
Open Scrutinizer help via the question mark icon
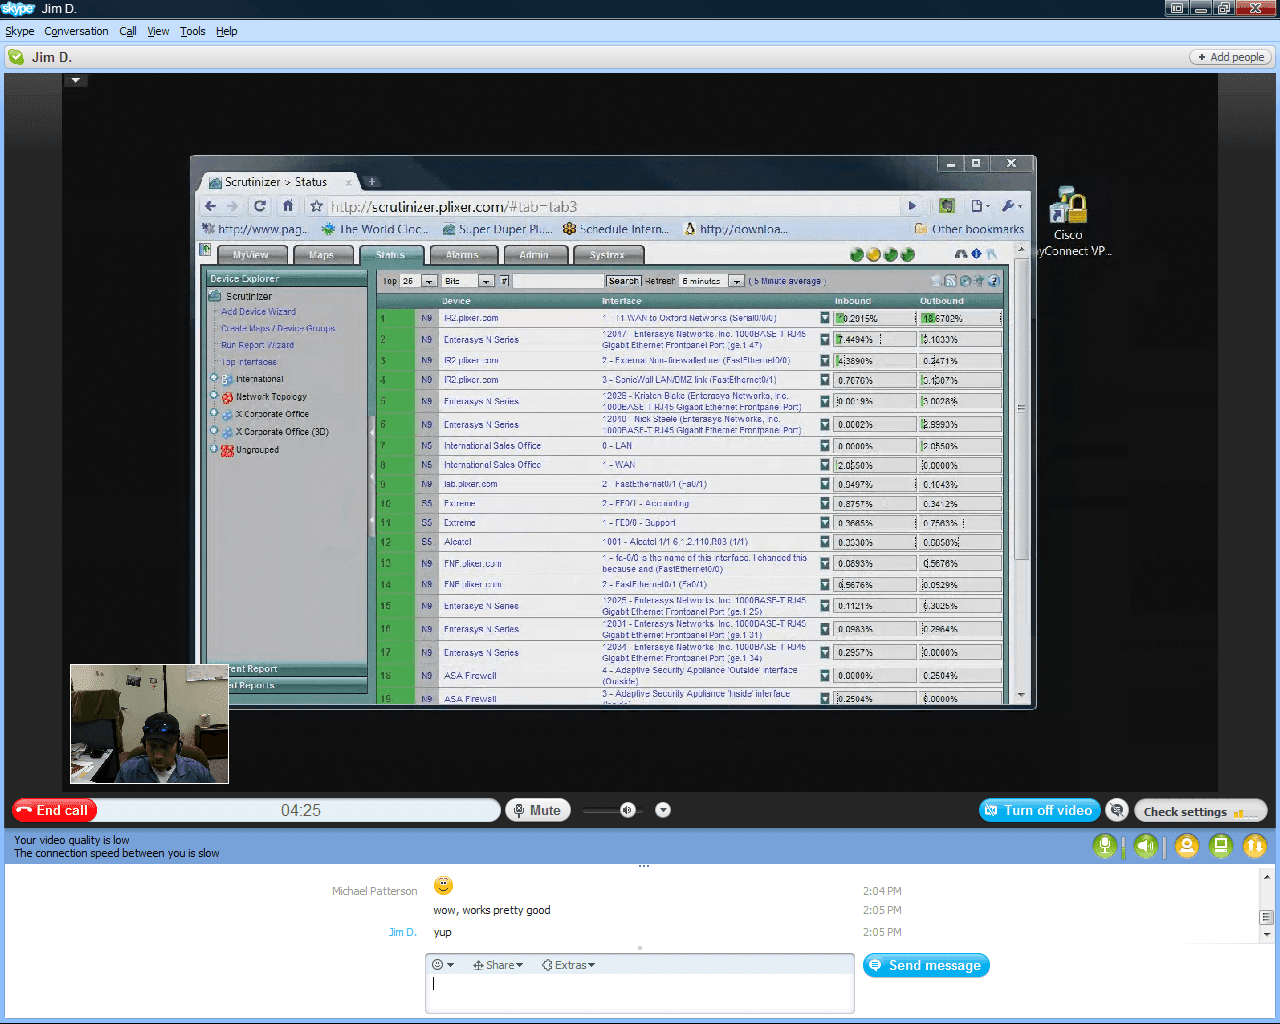993,282
